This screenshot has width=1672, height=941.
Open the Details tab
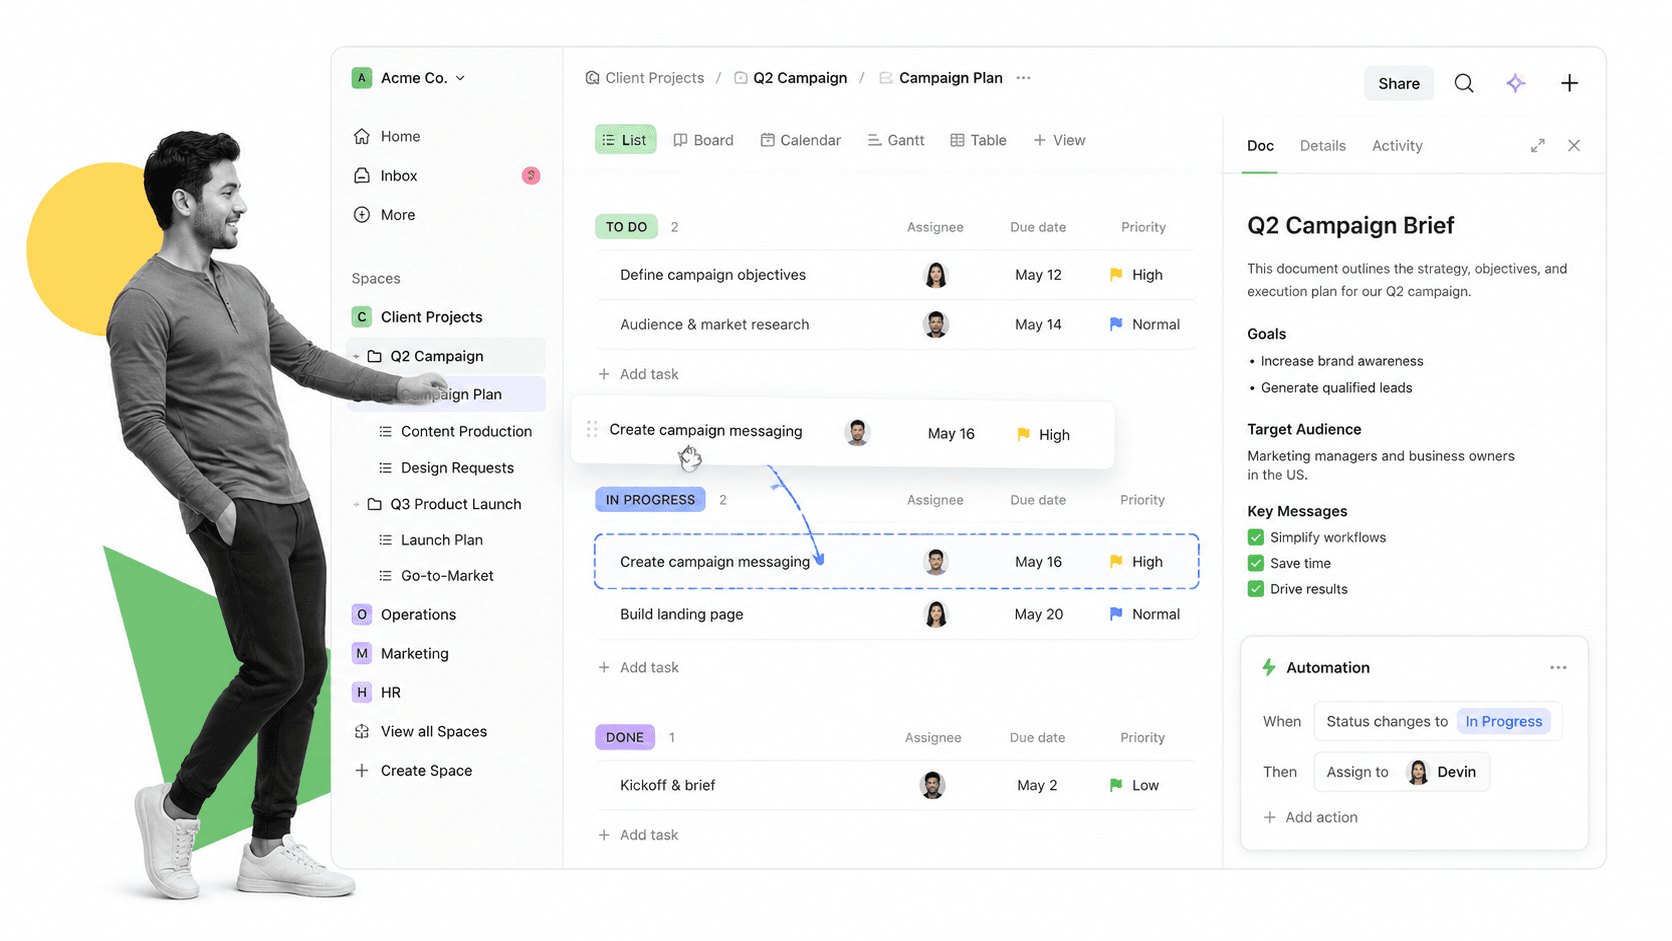1322,146
